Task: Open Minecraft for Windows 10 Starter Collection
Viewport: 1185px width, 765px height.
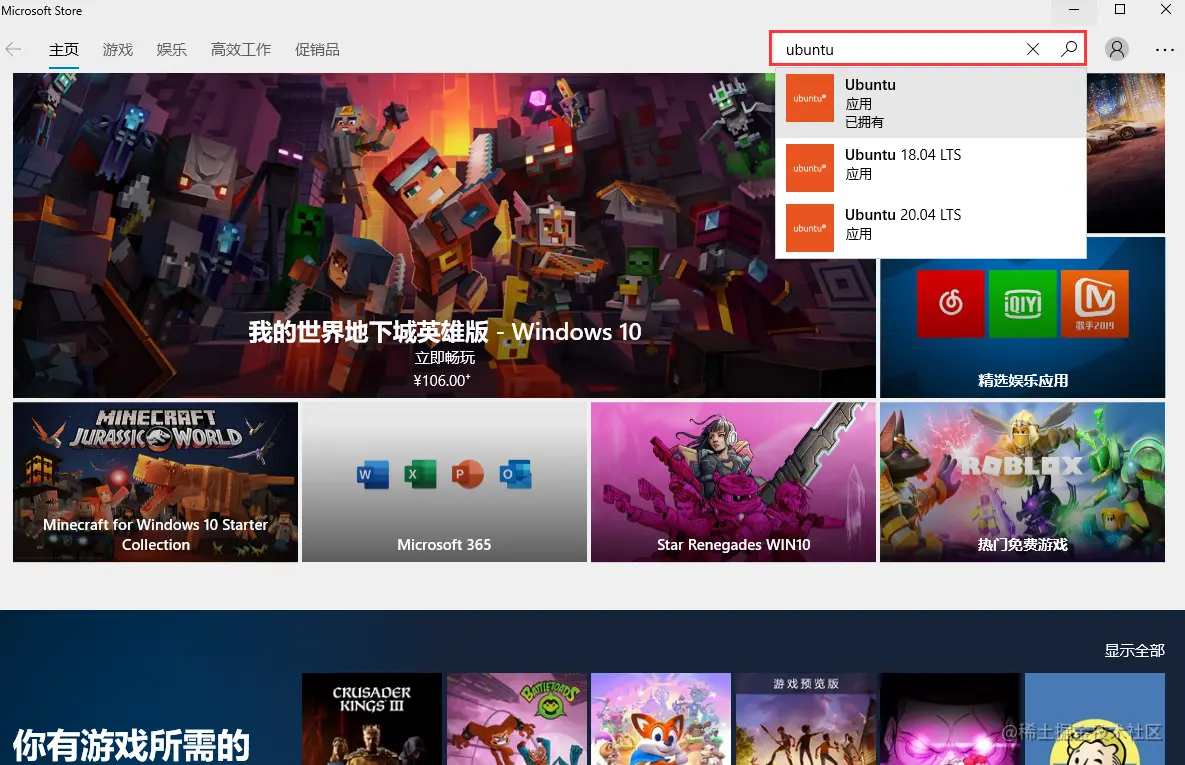Action: (155, 482)
